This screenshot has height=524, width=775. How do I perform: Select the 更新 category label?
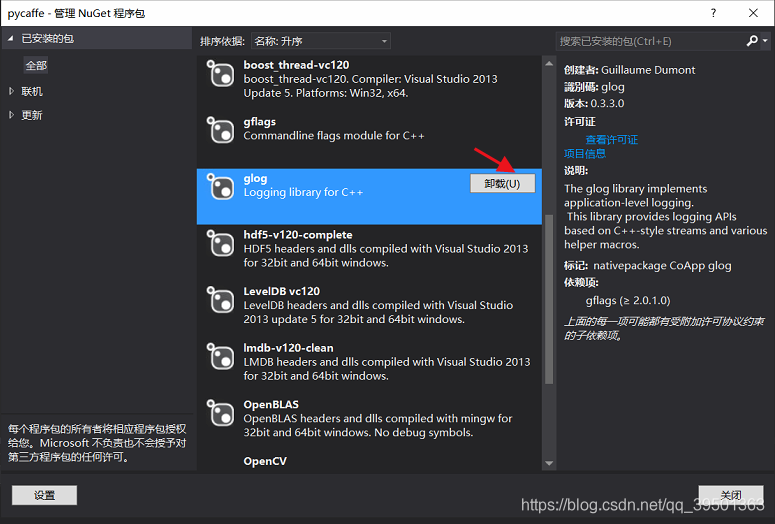pyautogui.click(x=32, y=115)
